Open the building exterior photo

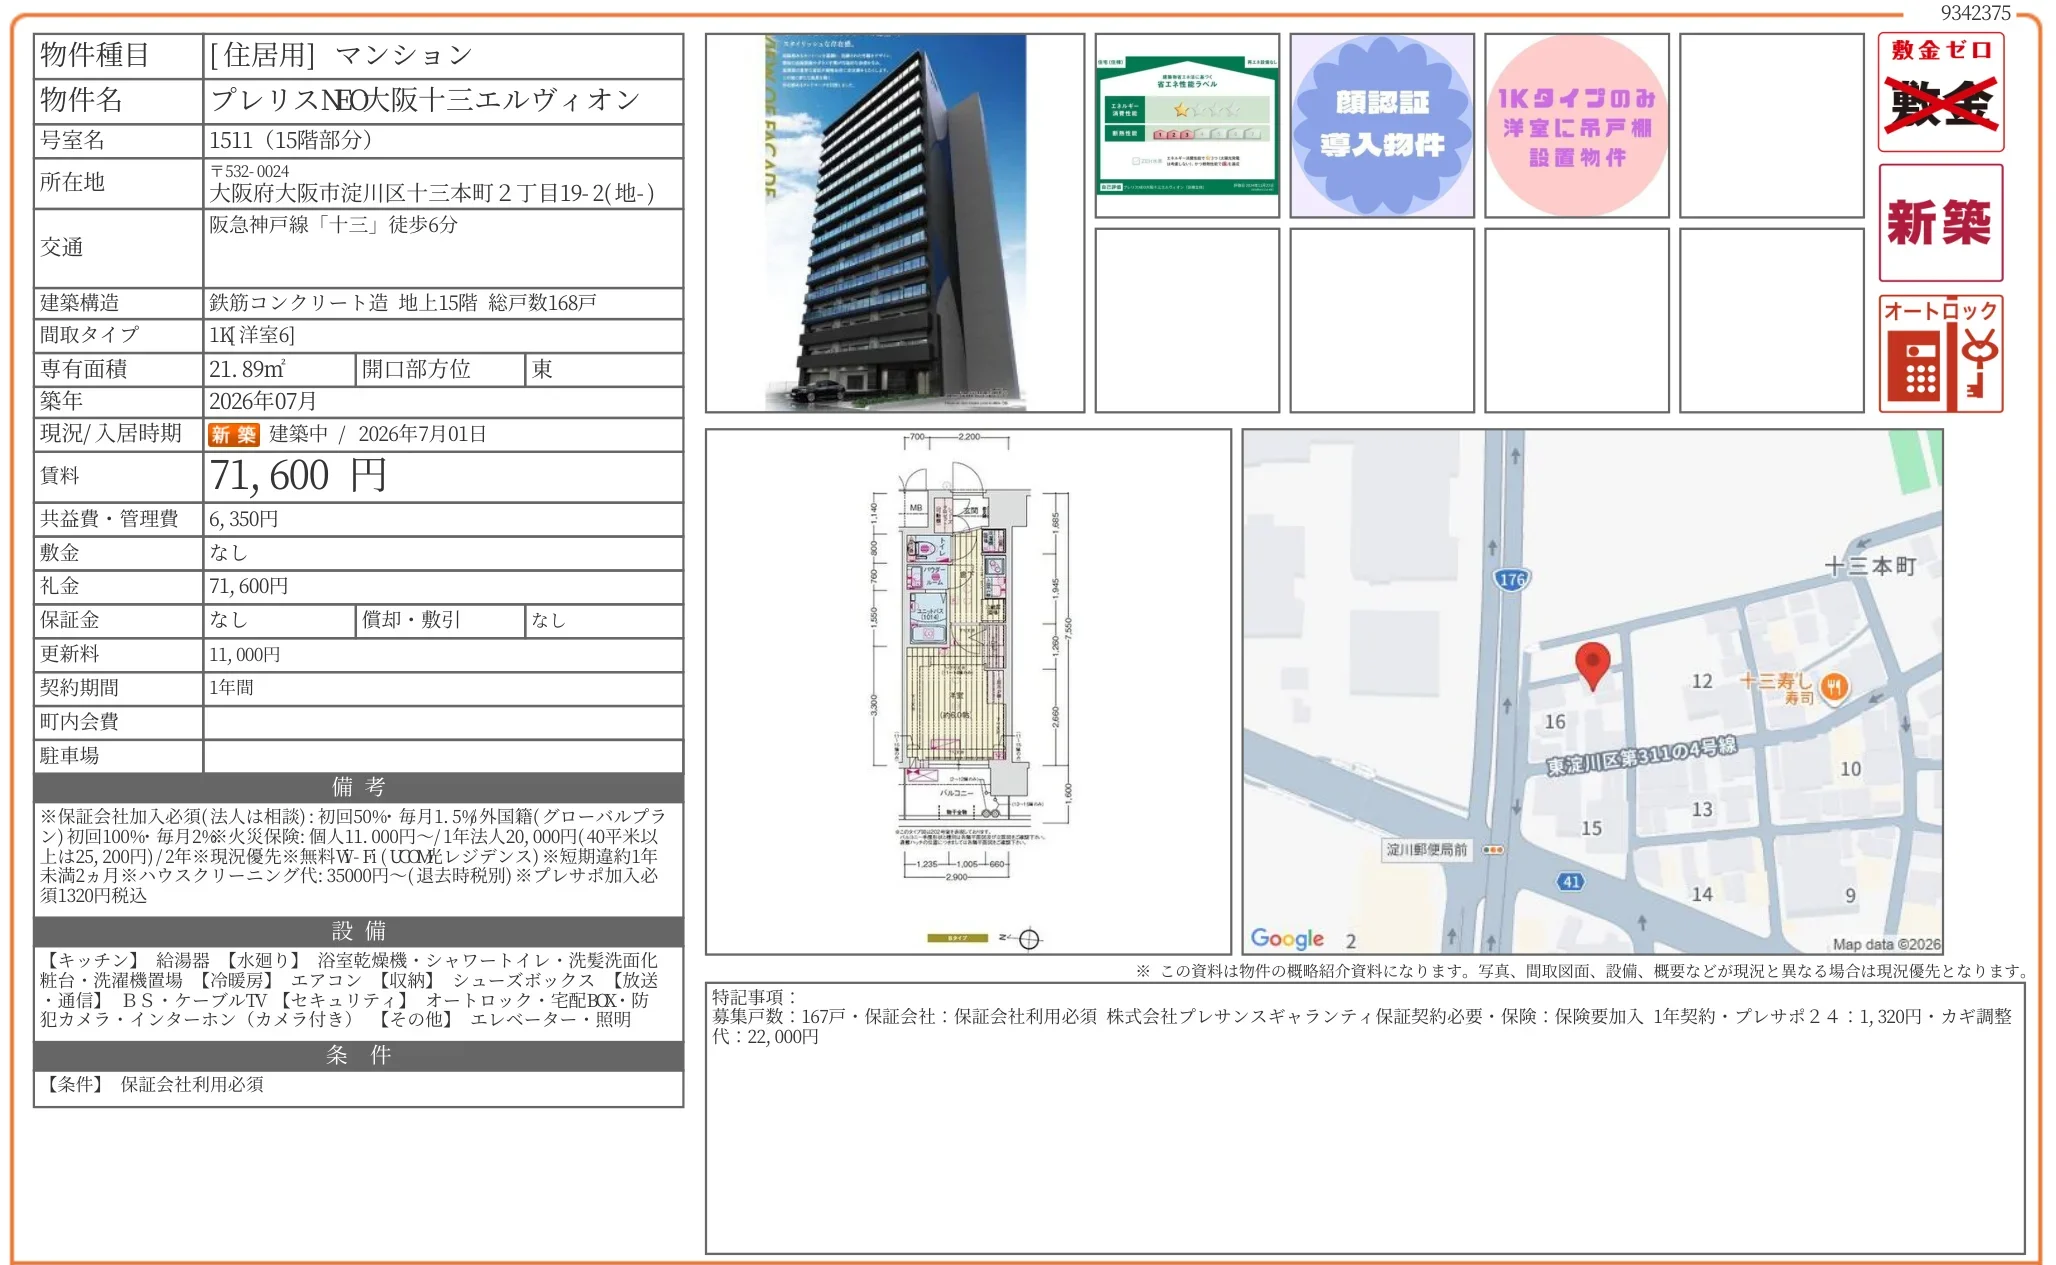point(894,222)
